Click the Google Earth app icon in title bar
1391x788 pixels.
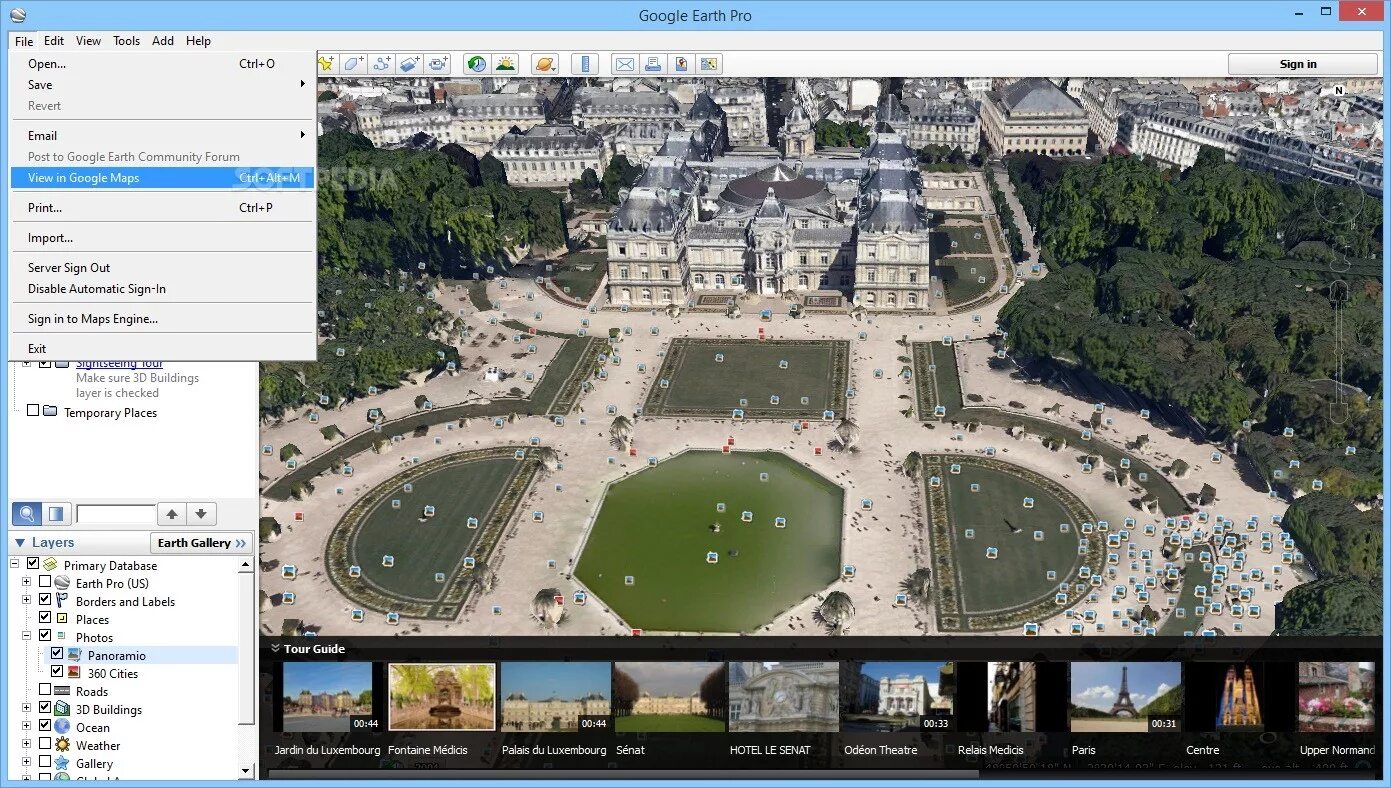[17, 15]
